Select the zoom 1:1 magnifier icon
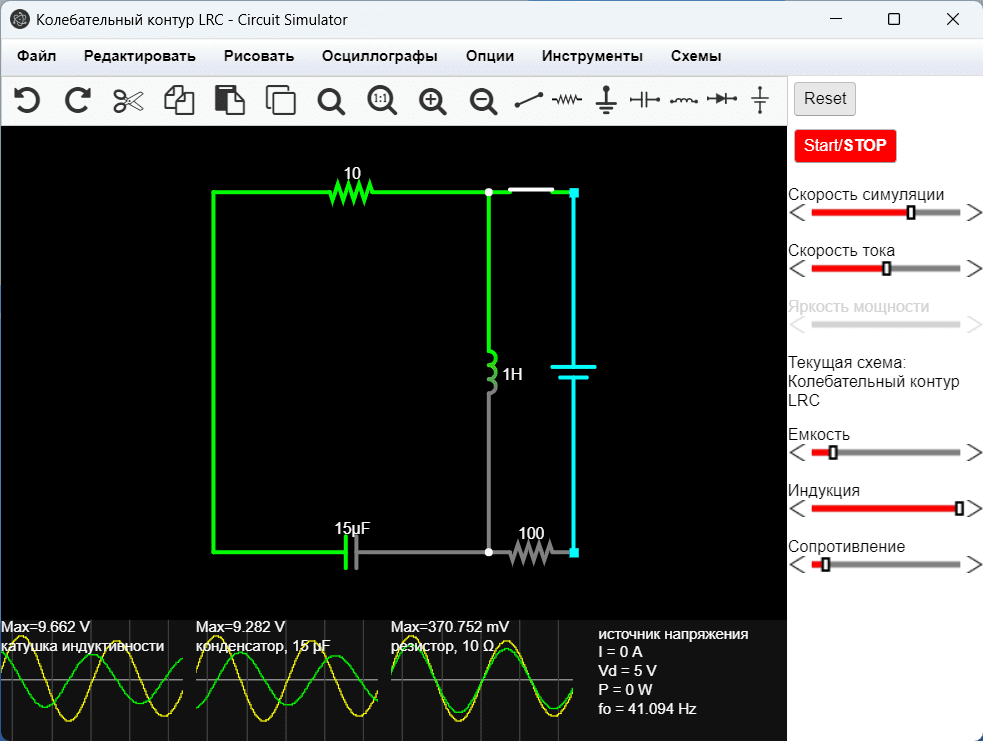 381,100
